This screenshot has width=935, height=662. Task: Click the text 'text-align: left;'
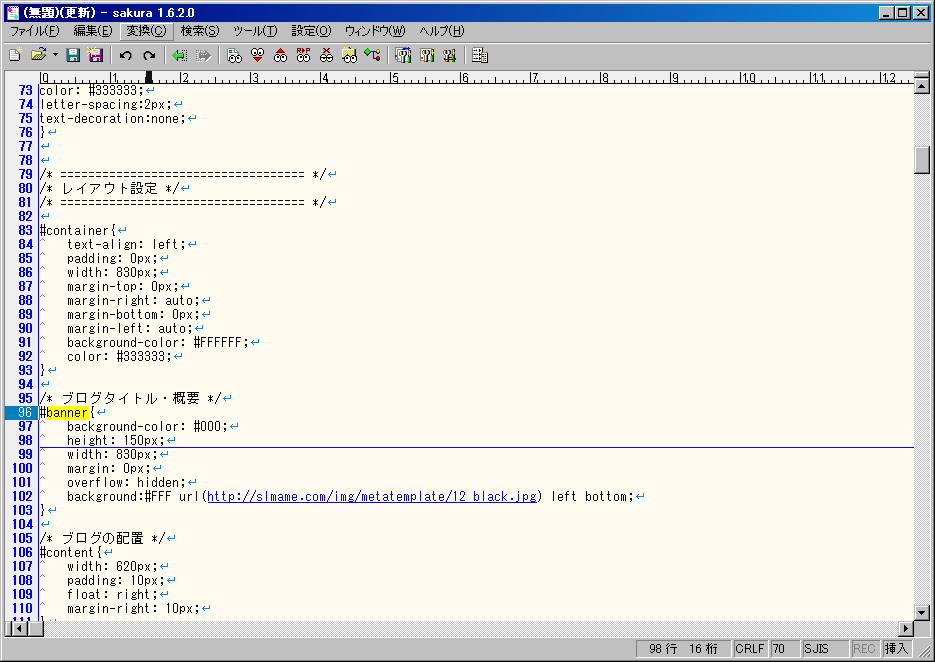[126, 244]
